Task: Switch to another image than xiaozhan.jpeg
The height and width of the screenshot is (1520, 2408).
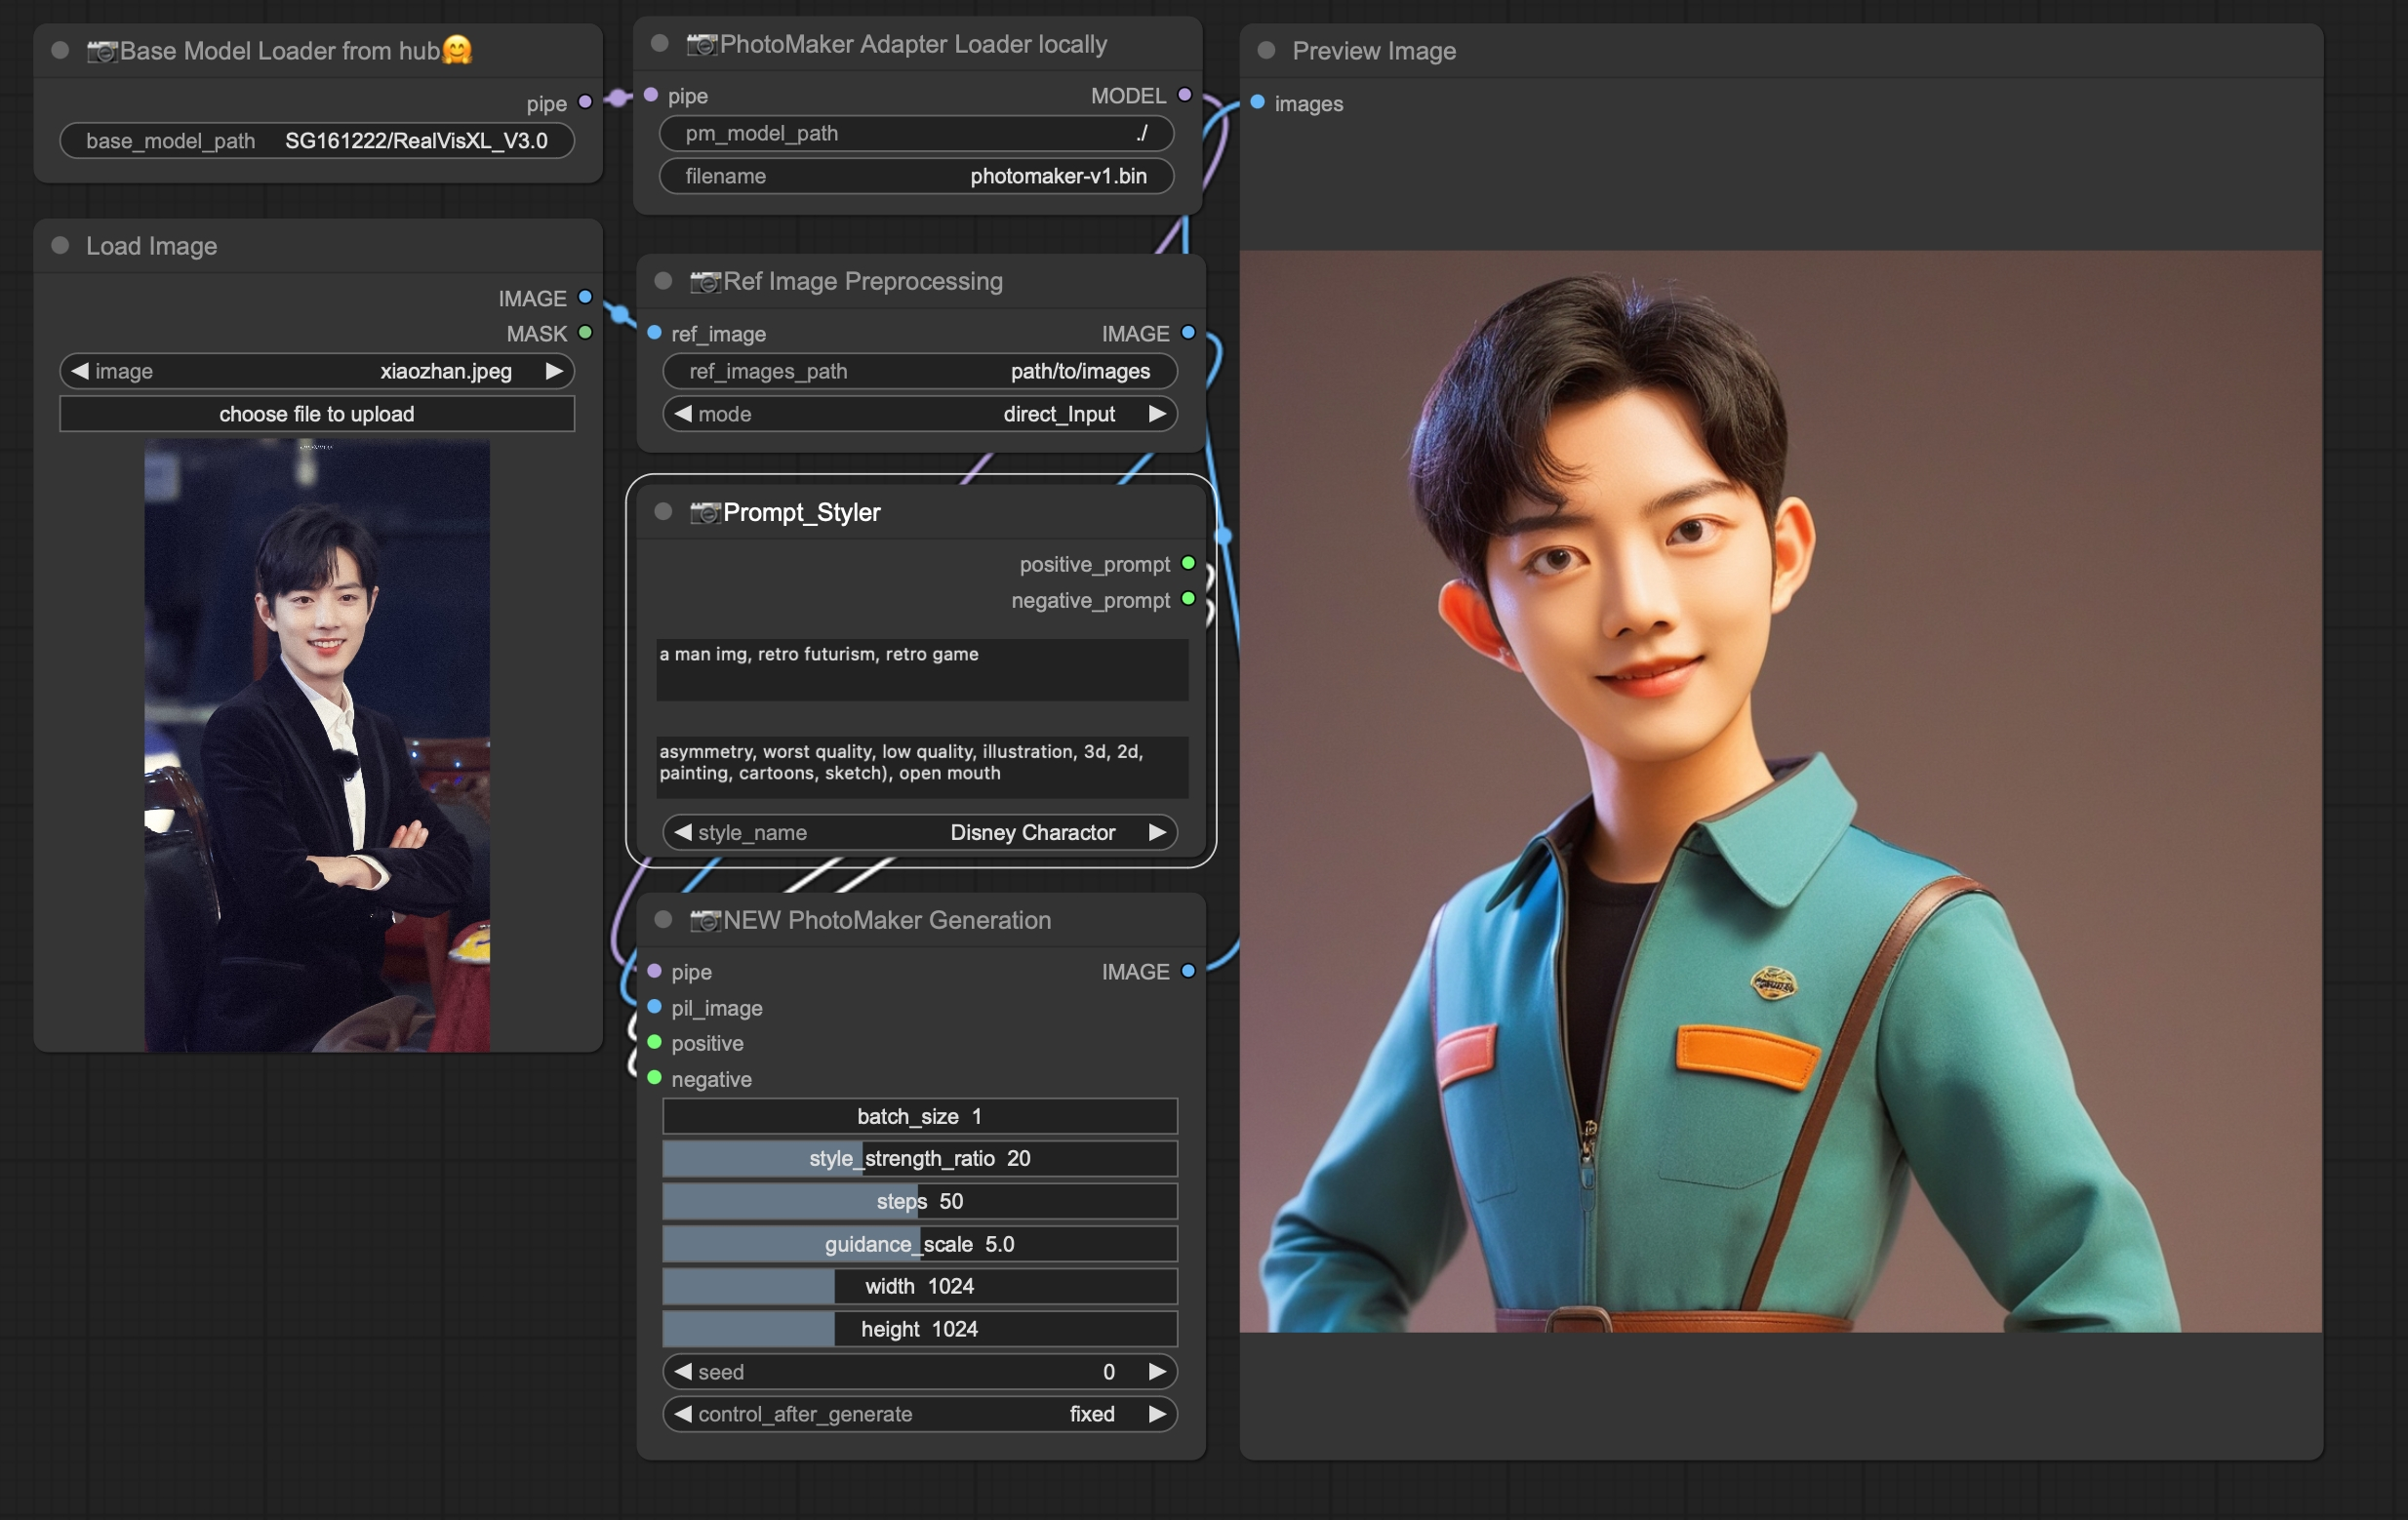Action: pyautogui.click(x=556, y=371)
